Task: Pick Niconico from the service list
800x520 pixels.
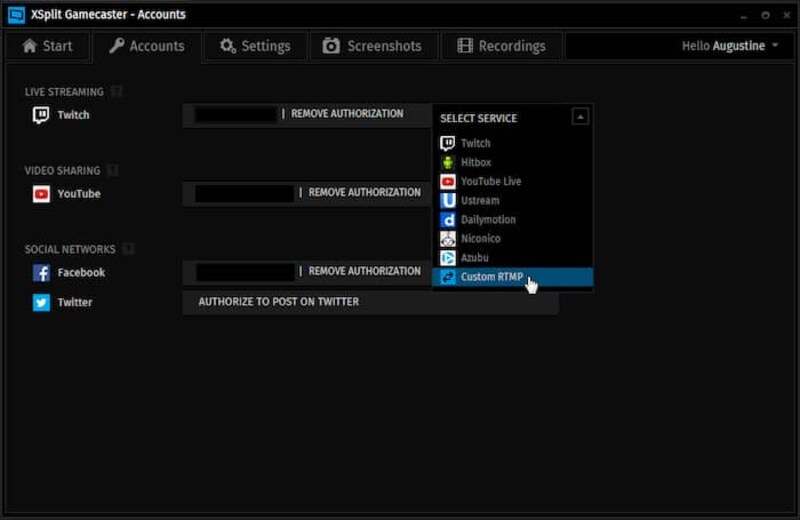Action: click(x=512, y=239)
